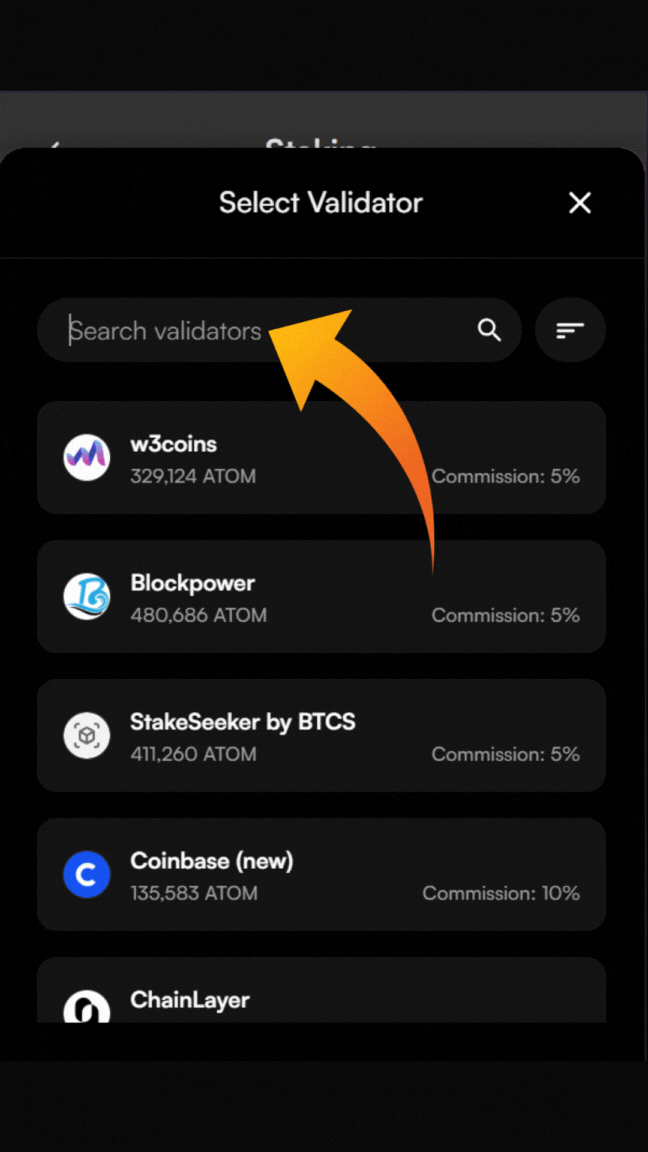Click the blue Coinbase logo
The width and height of the screenshot is (648, 1152).
pos(87,875)
